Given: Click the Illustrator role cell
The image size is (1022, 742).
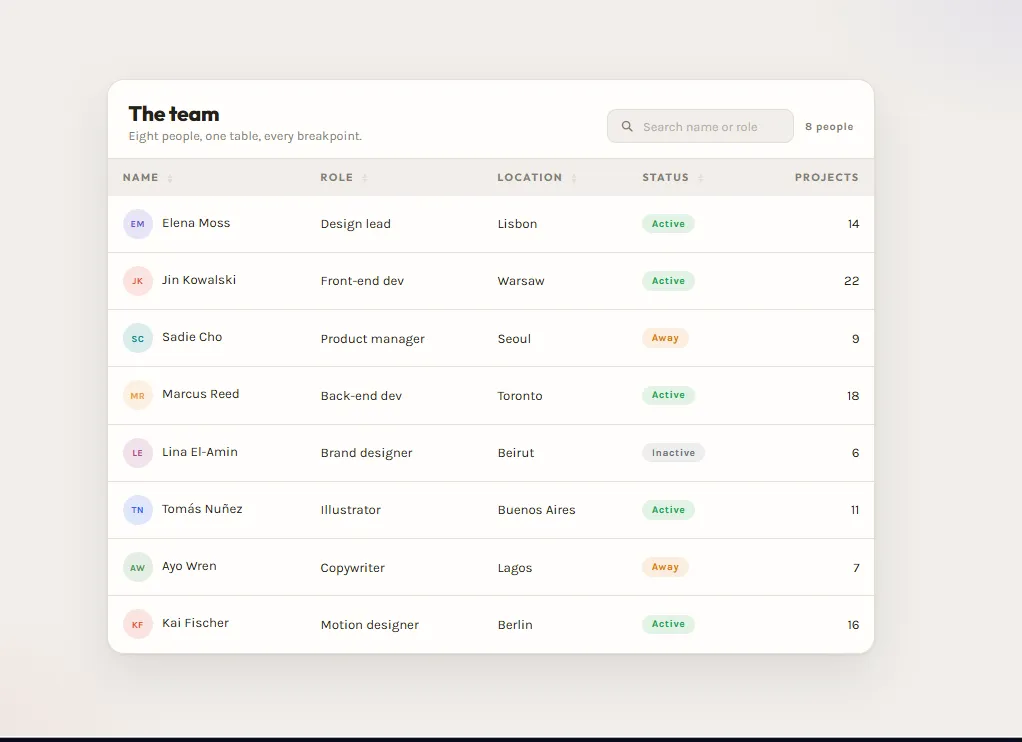Looking at the screenshot, I should point(351,510).
